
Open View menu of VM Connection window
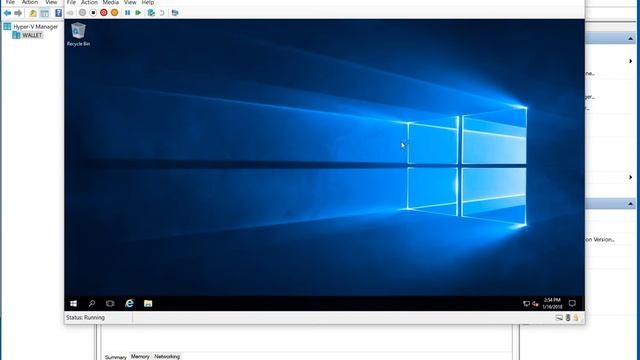pos(130,2)
